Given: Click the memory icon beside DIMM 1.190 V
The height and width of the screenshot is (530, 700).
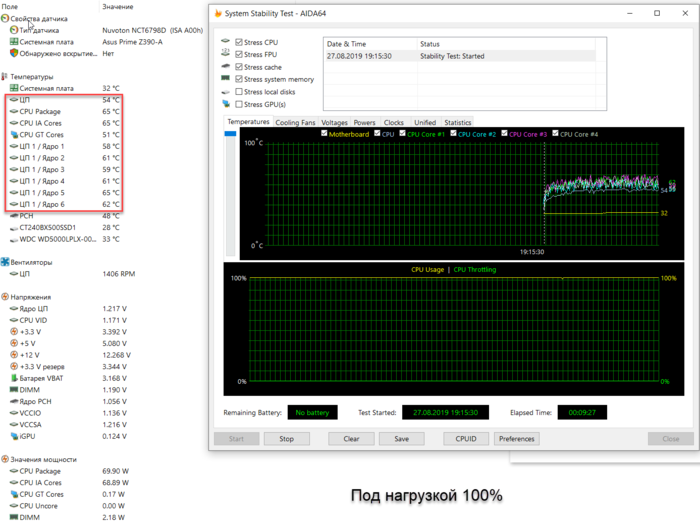Looking at the screenshot, I should point(14,389).
